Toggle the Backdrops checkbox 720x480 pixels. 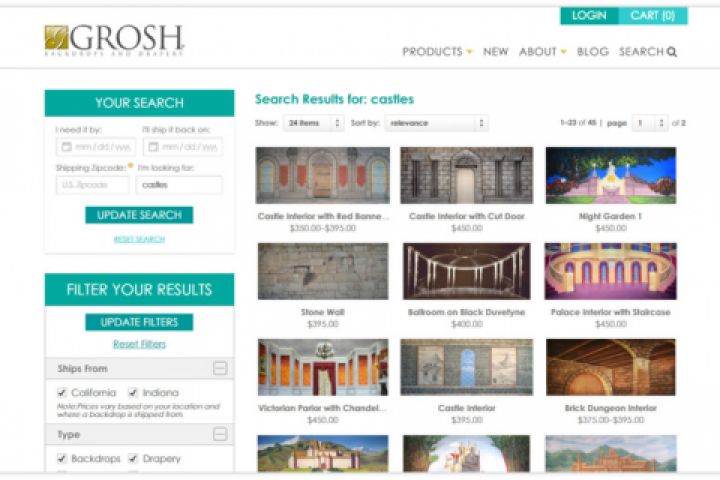(x=62, y=458)
